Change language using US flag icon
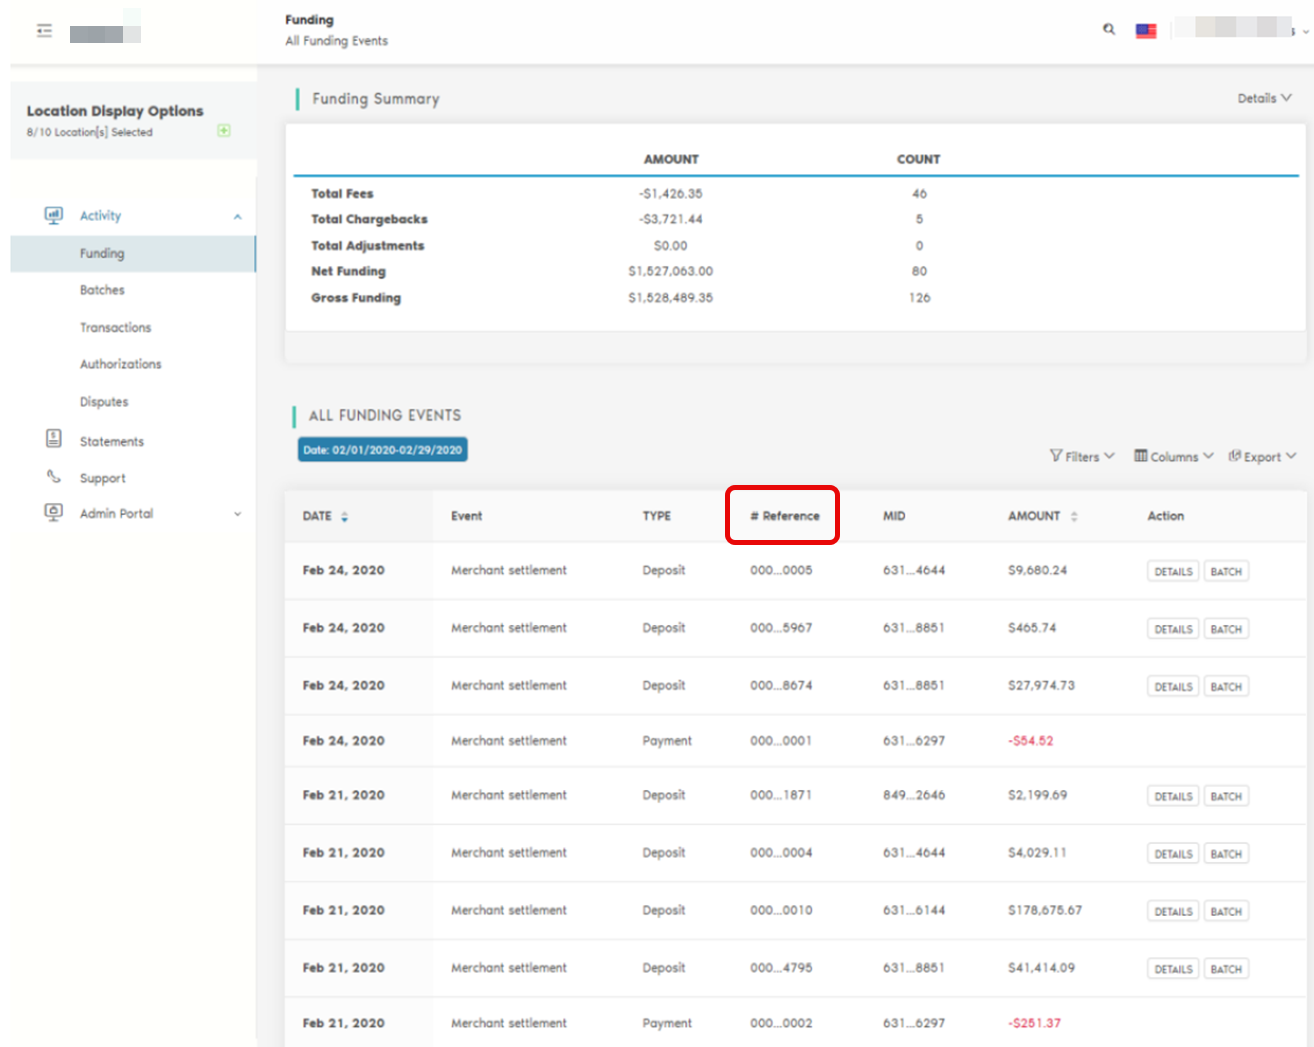Screen dimensions: 1314x1047 (1146, 31)
